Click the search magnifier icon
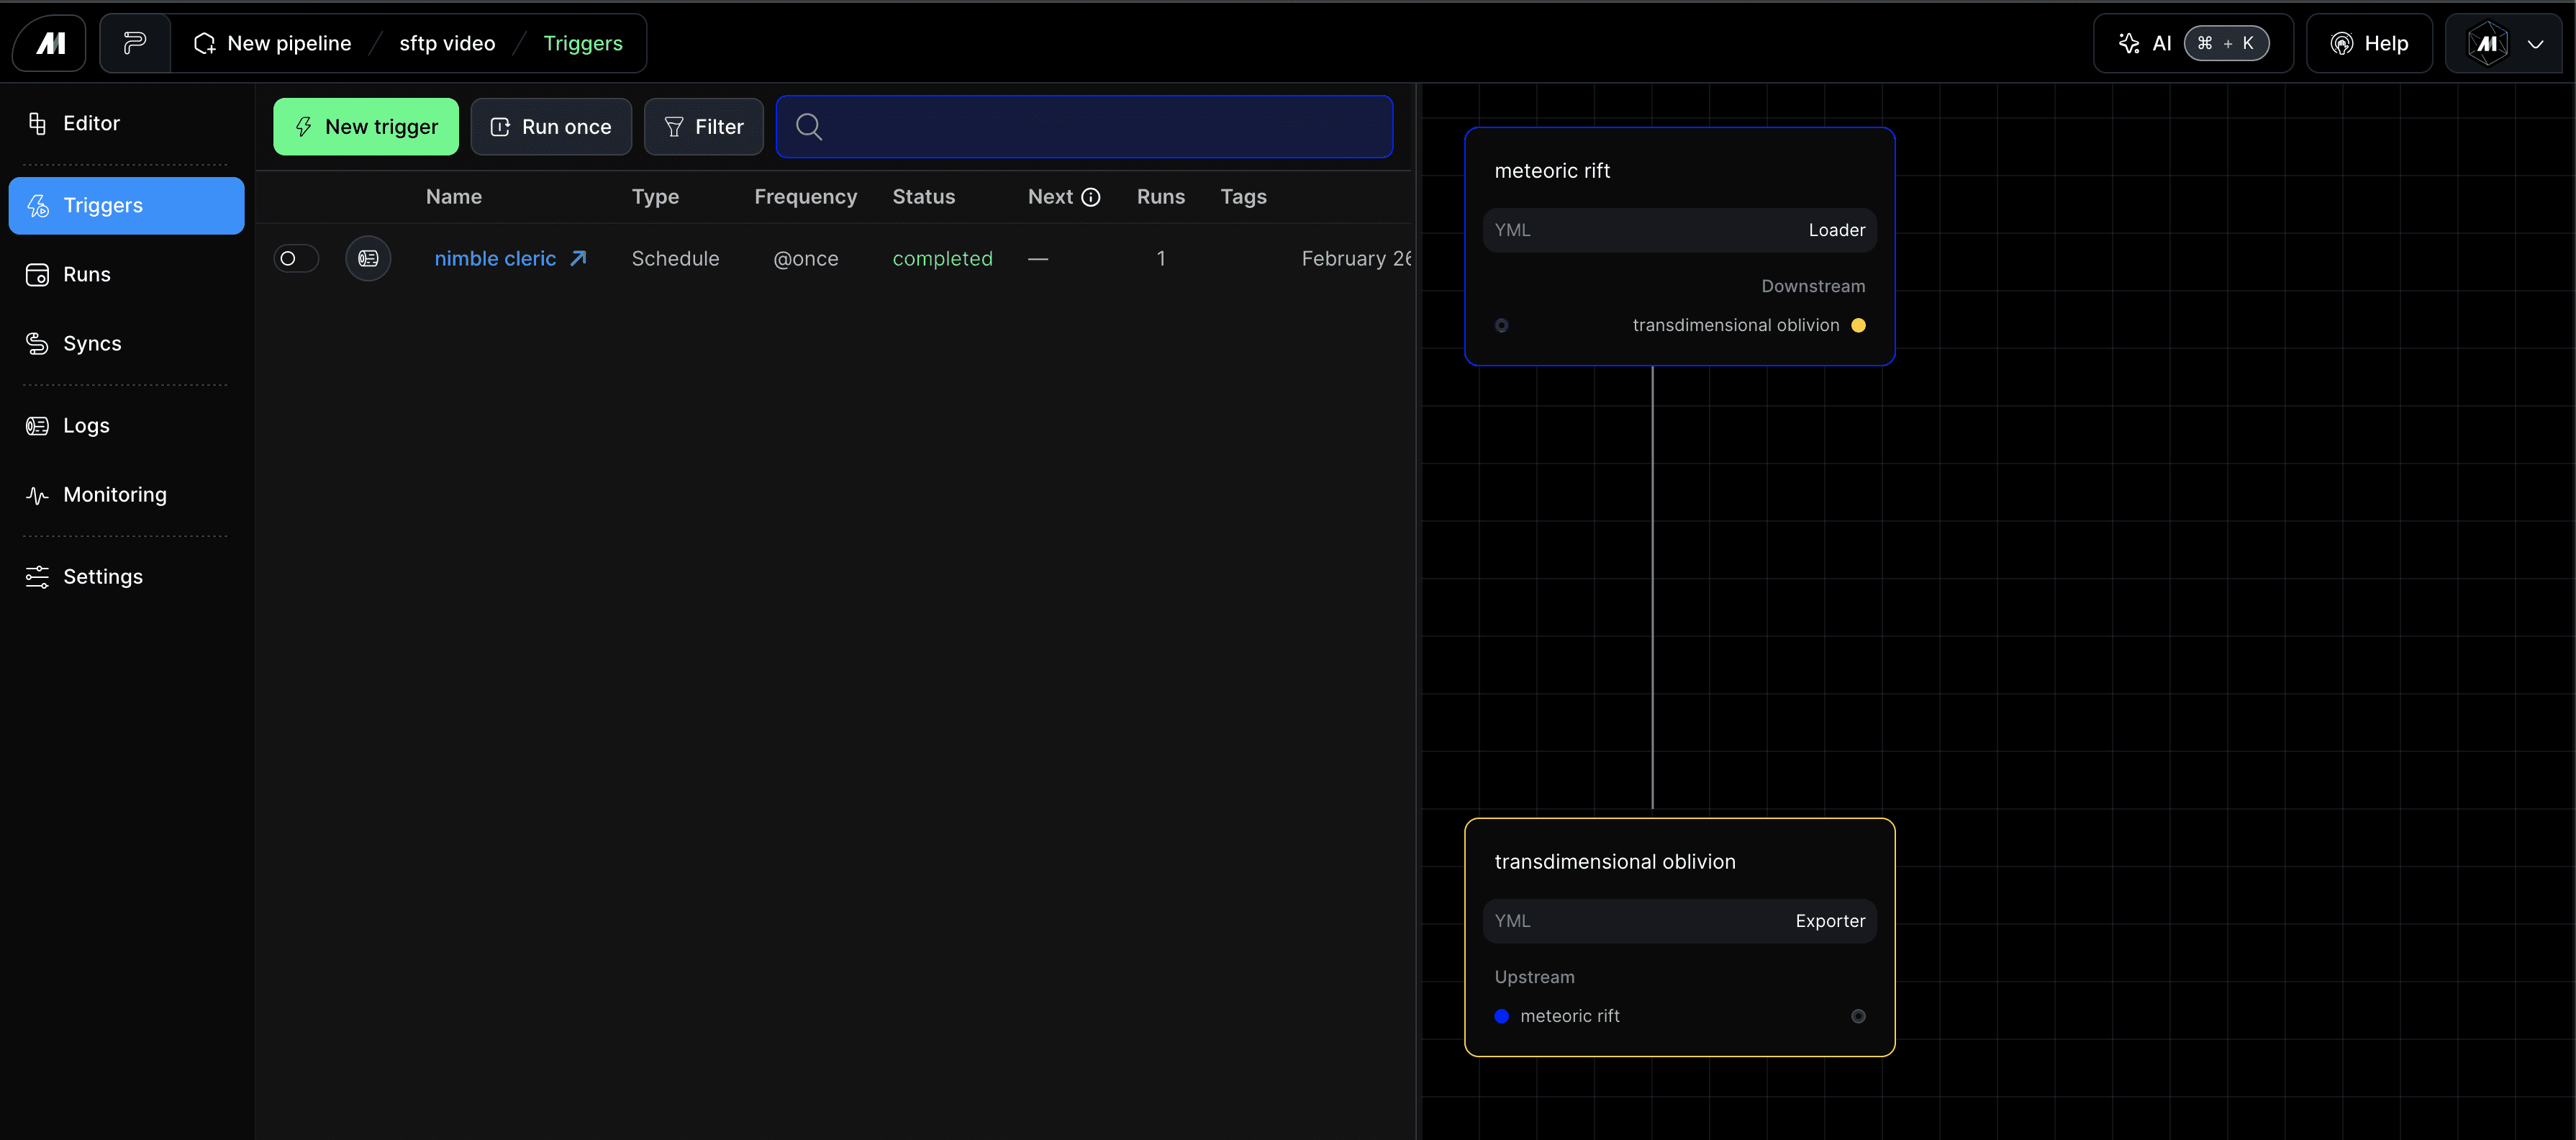Screen dimensions: 2576x1140 coord(809,126)
